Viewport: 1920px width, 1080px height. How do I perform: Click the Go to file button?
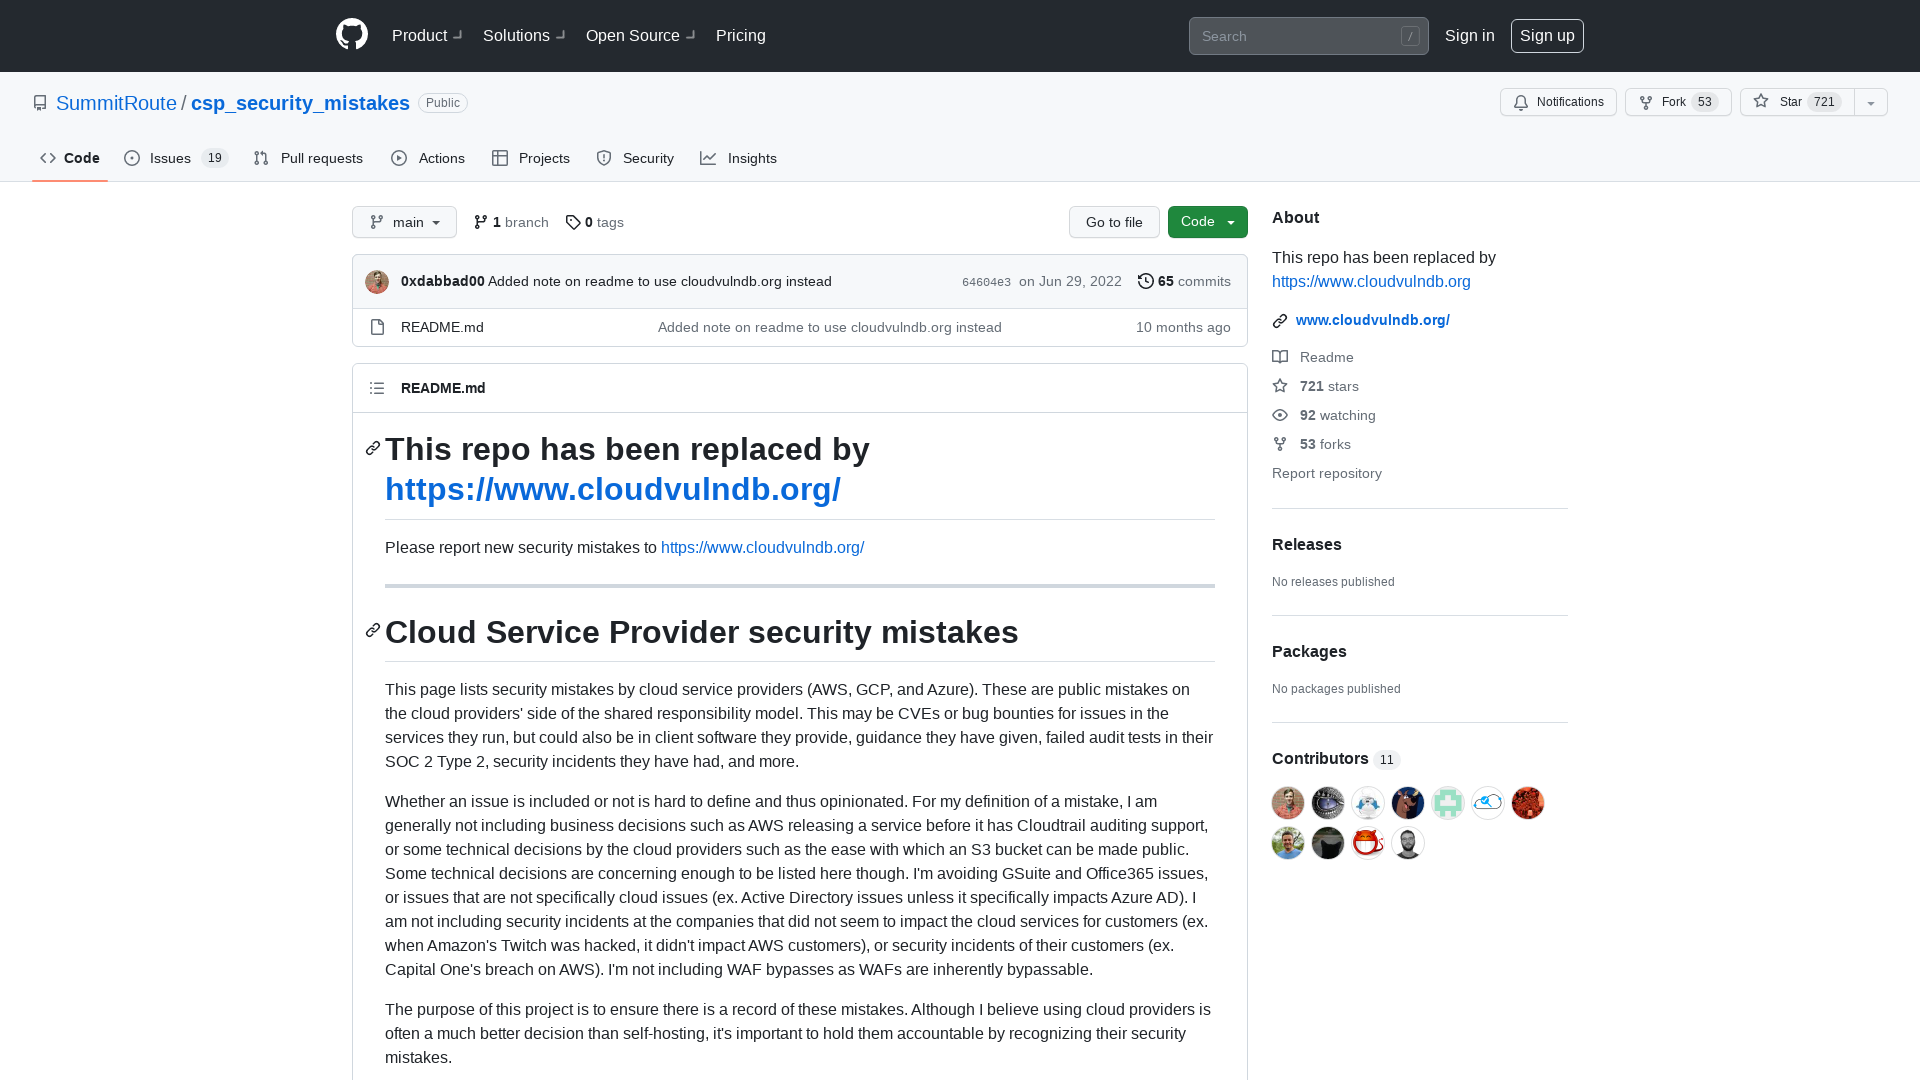tap(1114, 222)
